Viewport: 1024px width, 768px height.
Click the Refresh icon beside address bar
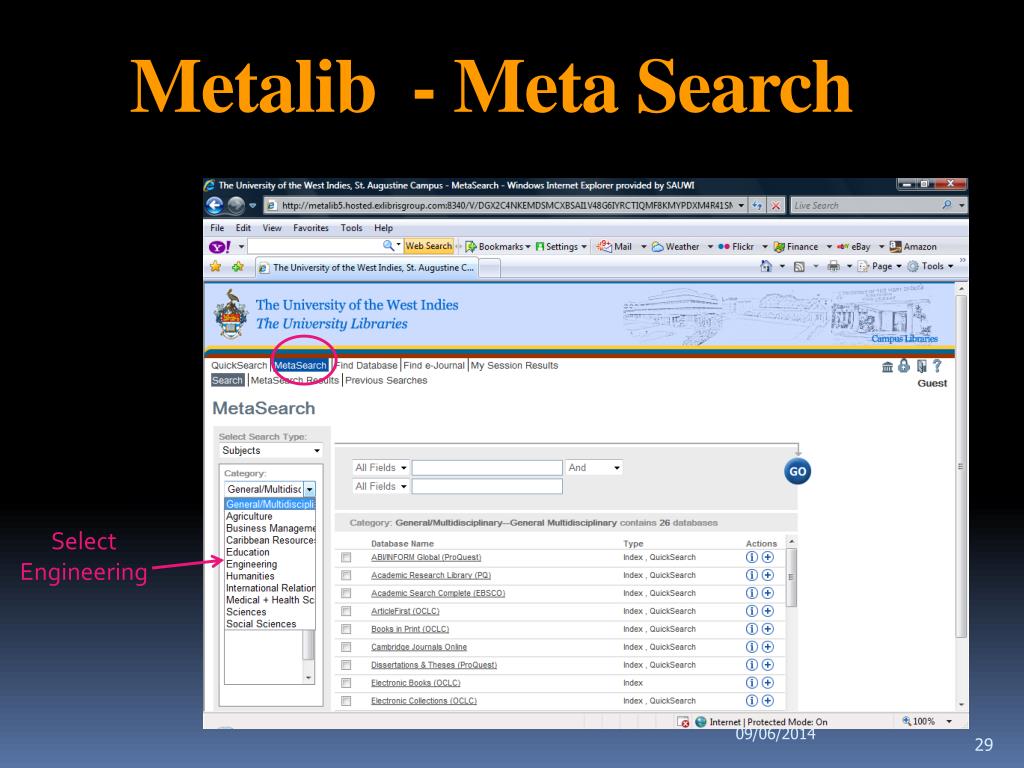click(757, 205)
